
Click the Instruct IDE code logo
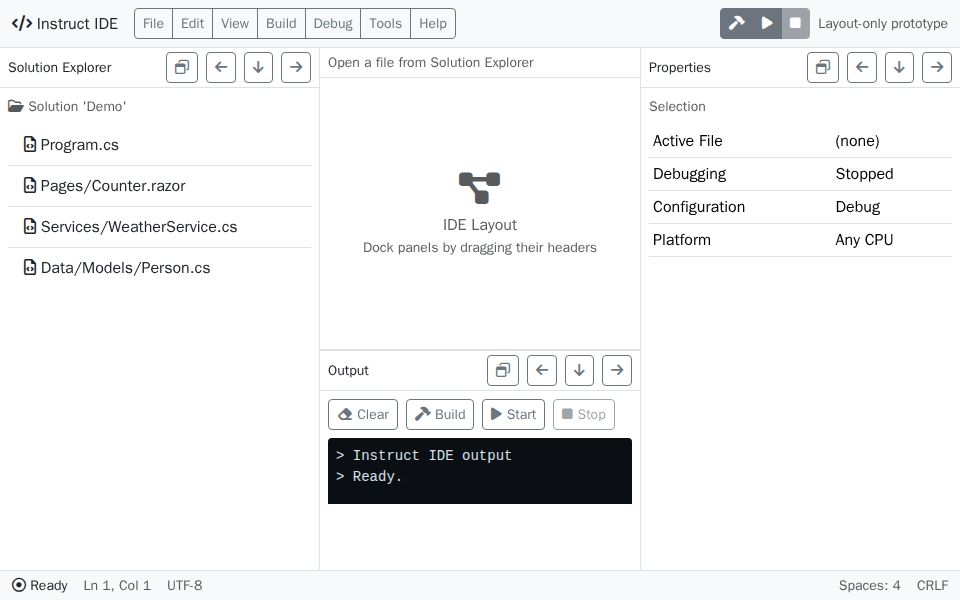pyautogui.click(x=23, y=23)
